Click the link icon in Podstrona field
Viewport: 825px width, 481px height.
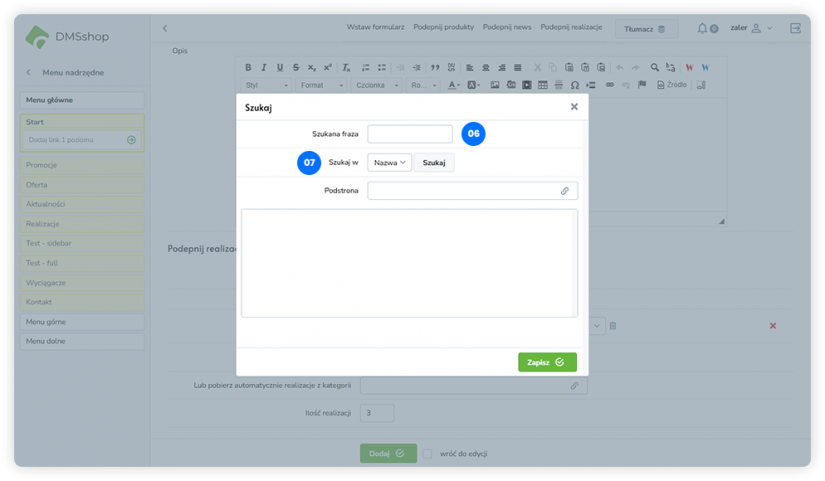564,190
